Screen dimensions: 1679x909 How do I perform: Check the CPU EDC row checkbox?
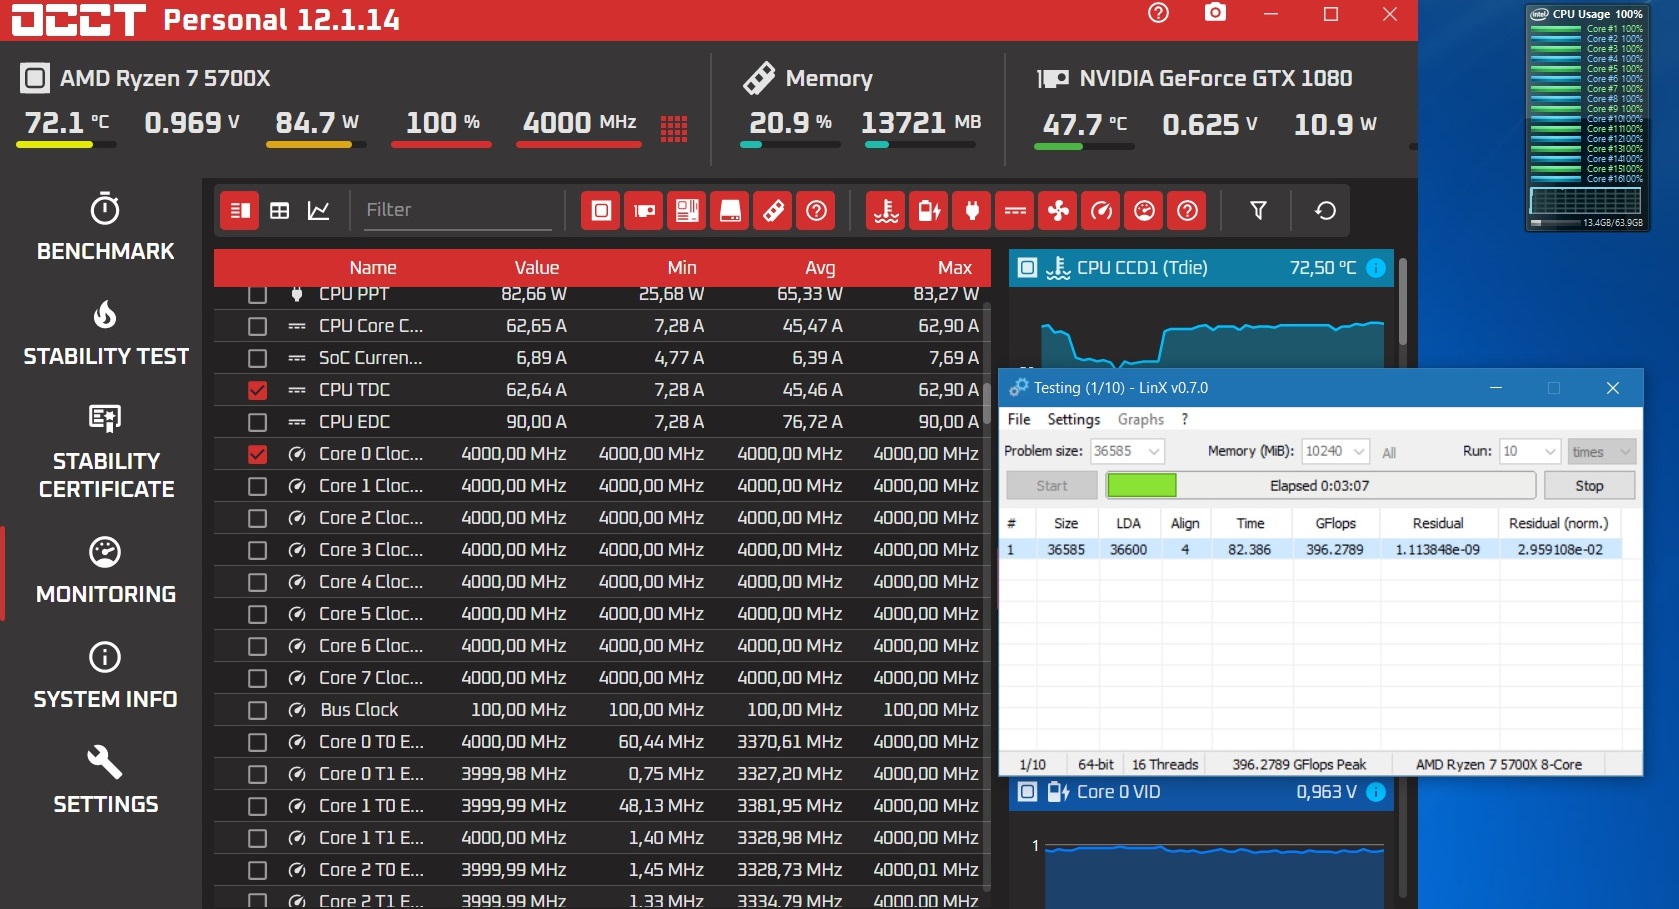257,422
